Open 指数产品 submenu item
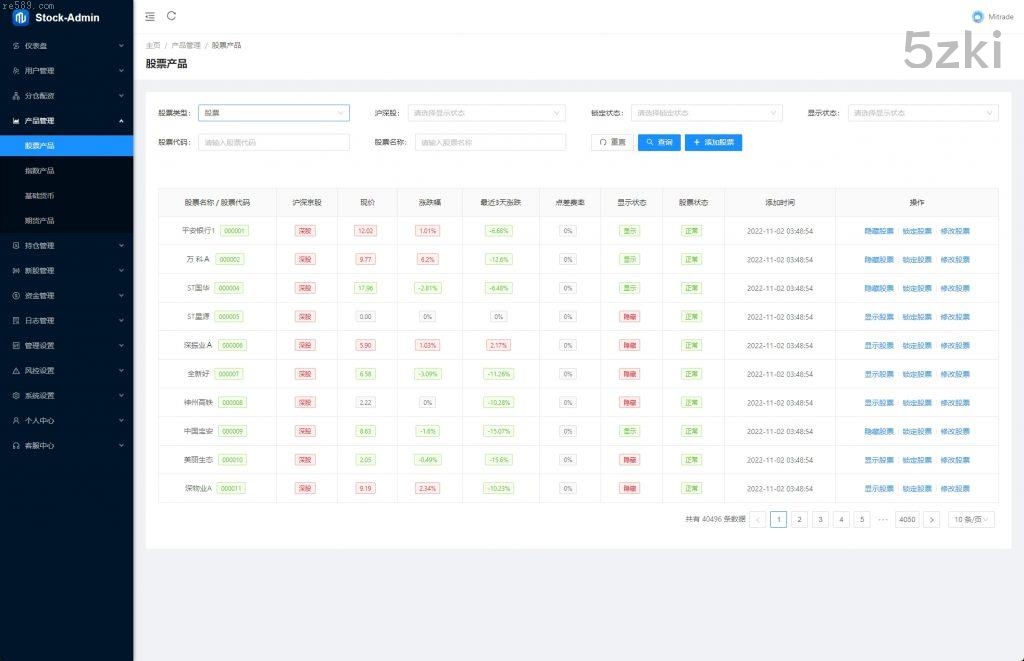Image resolution: width=1024 pixels, height=661 pixels. coord(40,171)
